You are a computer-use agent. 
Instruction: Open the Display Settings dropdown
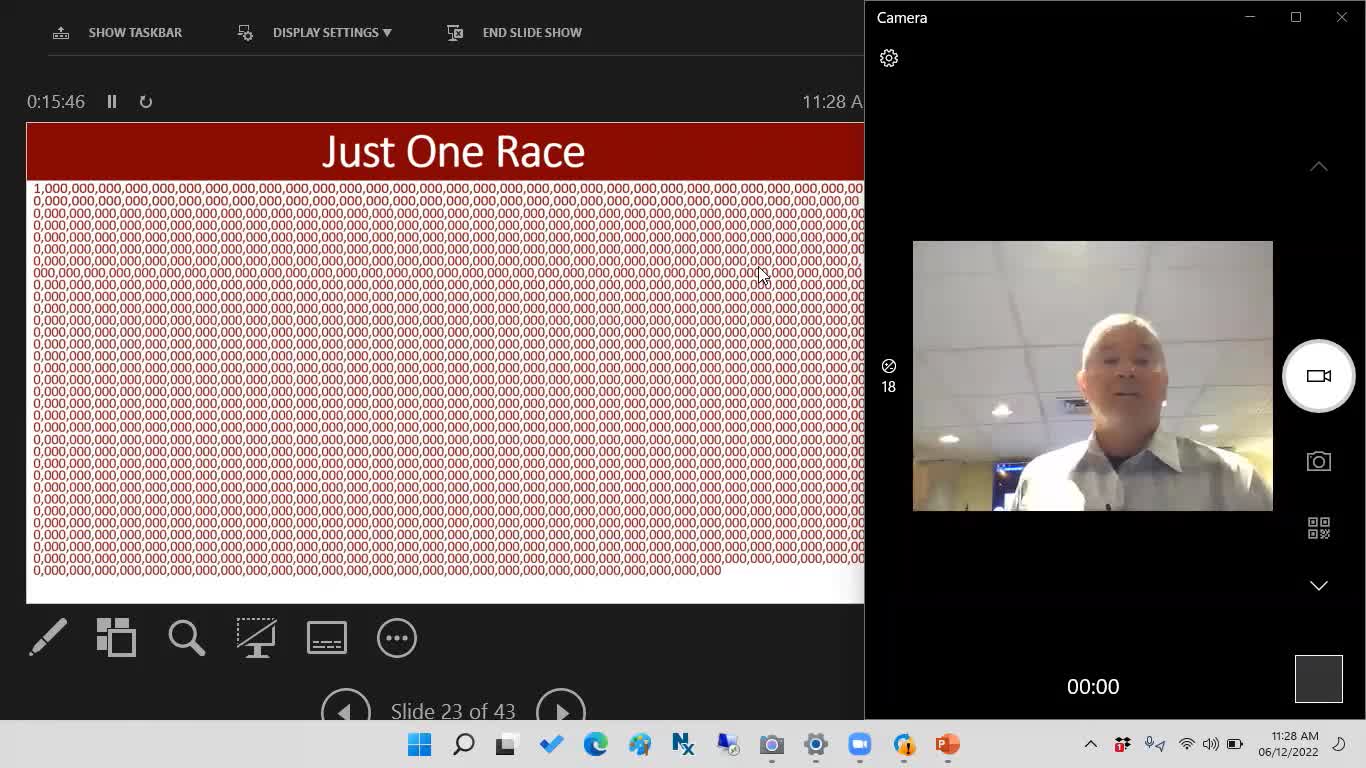[x=314, y=32]
